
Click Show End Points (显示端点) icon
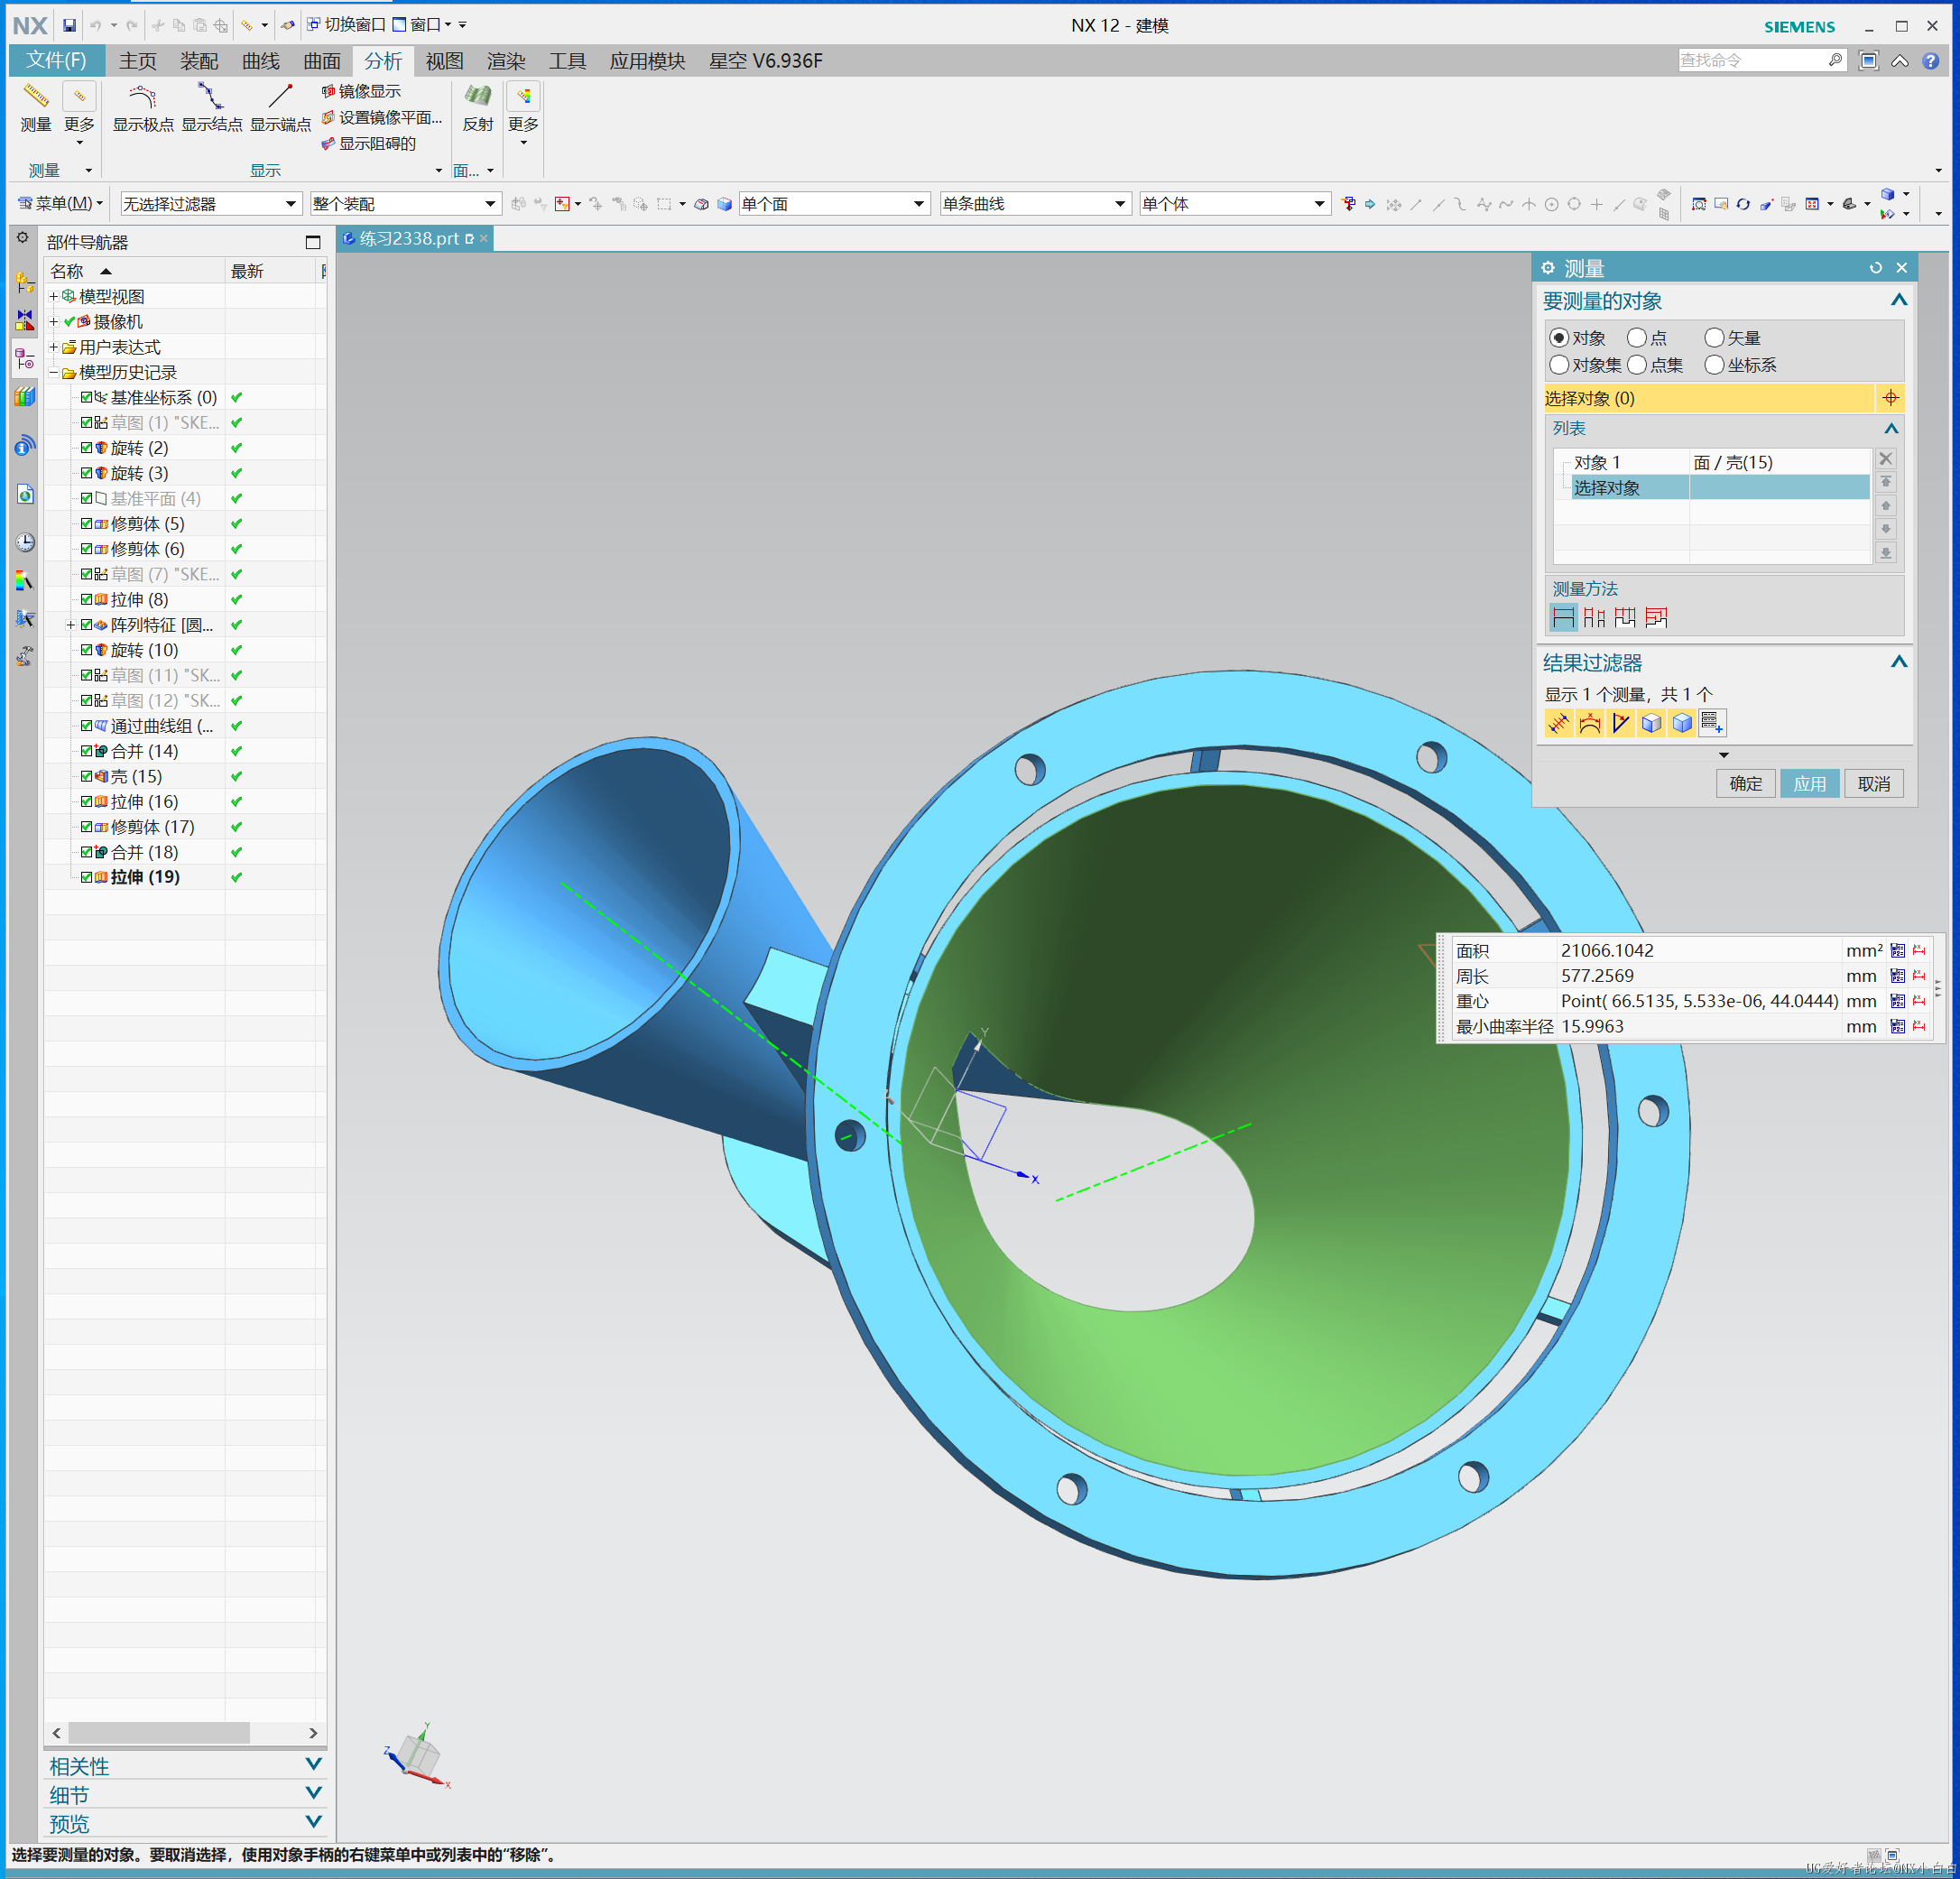(x=280, y=97)
